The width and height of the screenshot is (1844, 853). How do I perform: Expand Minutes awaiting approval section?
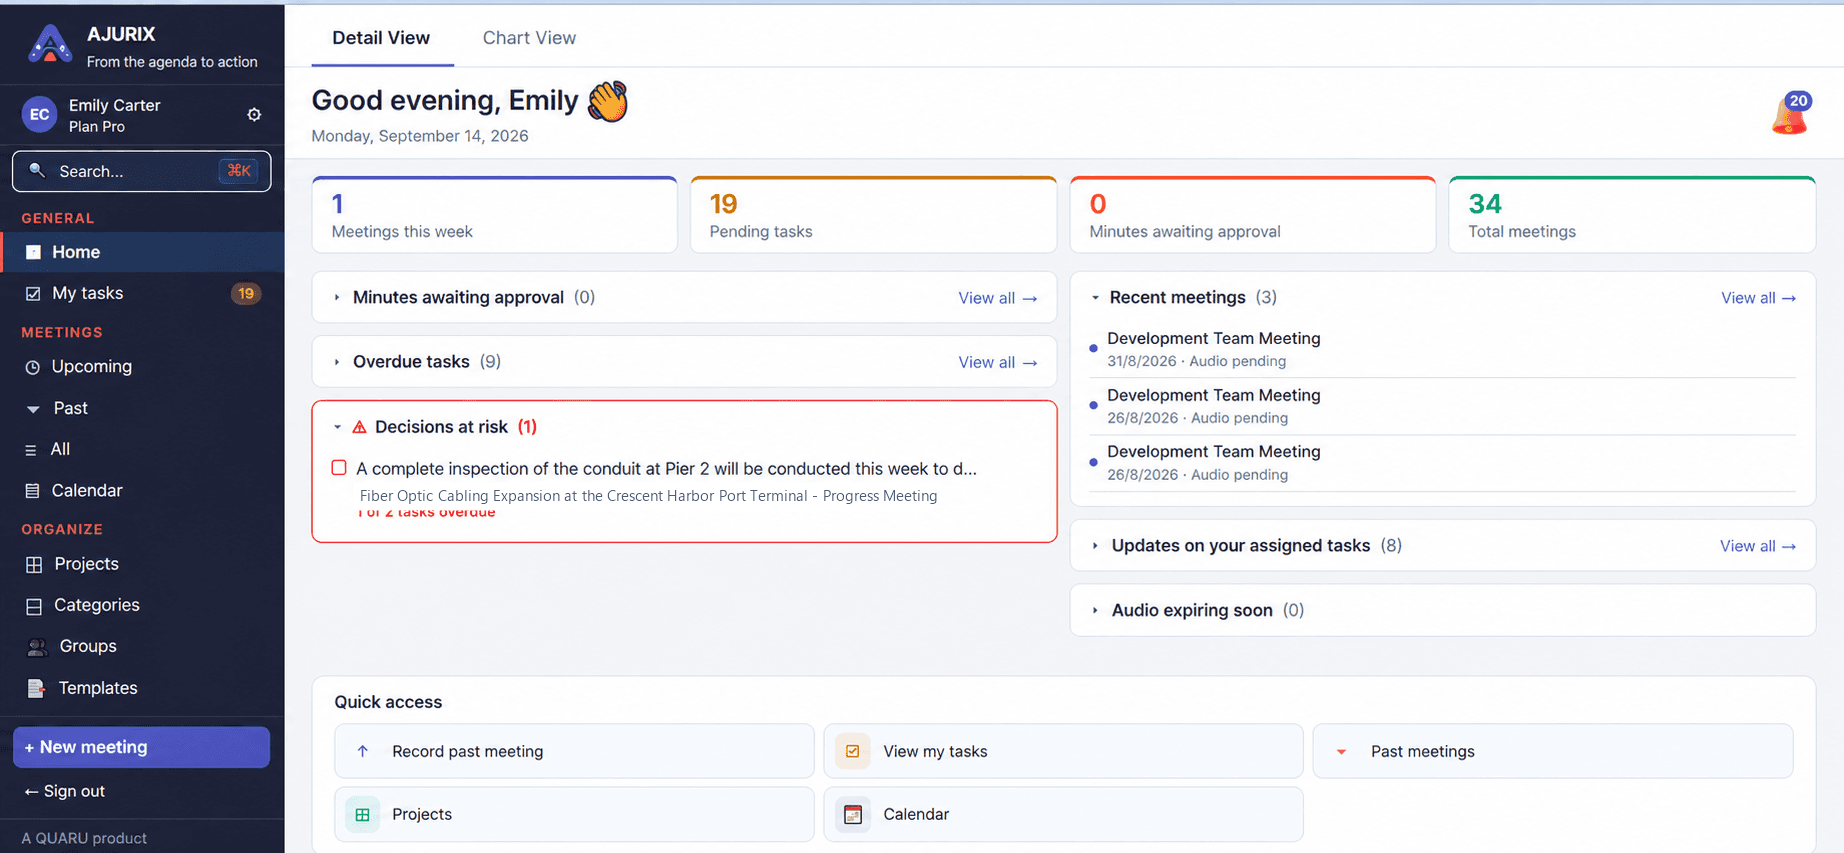point(337,297)
